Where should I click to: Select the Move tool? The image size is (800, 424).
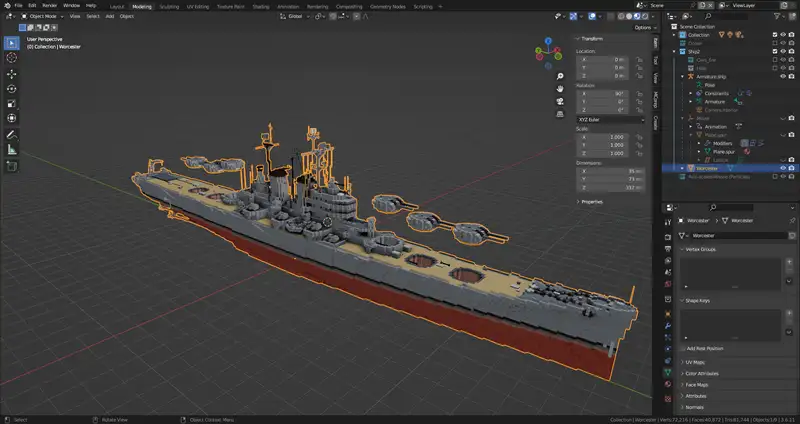coord(12,74)
